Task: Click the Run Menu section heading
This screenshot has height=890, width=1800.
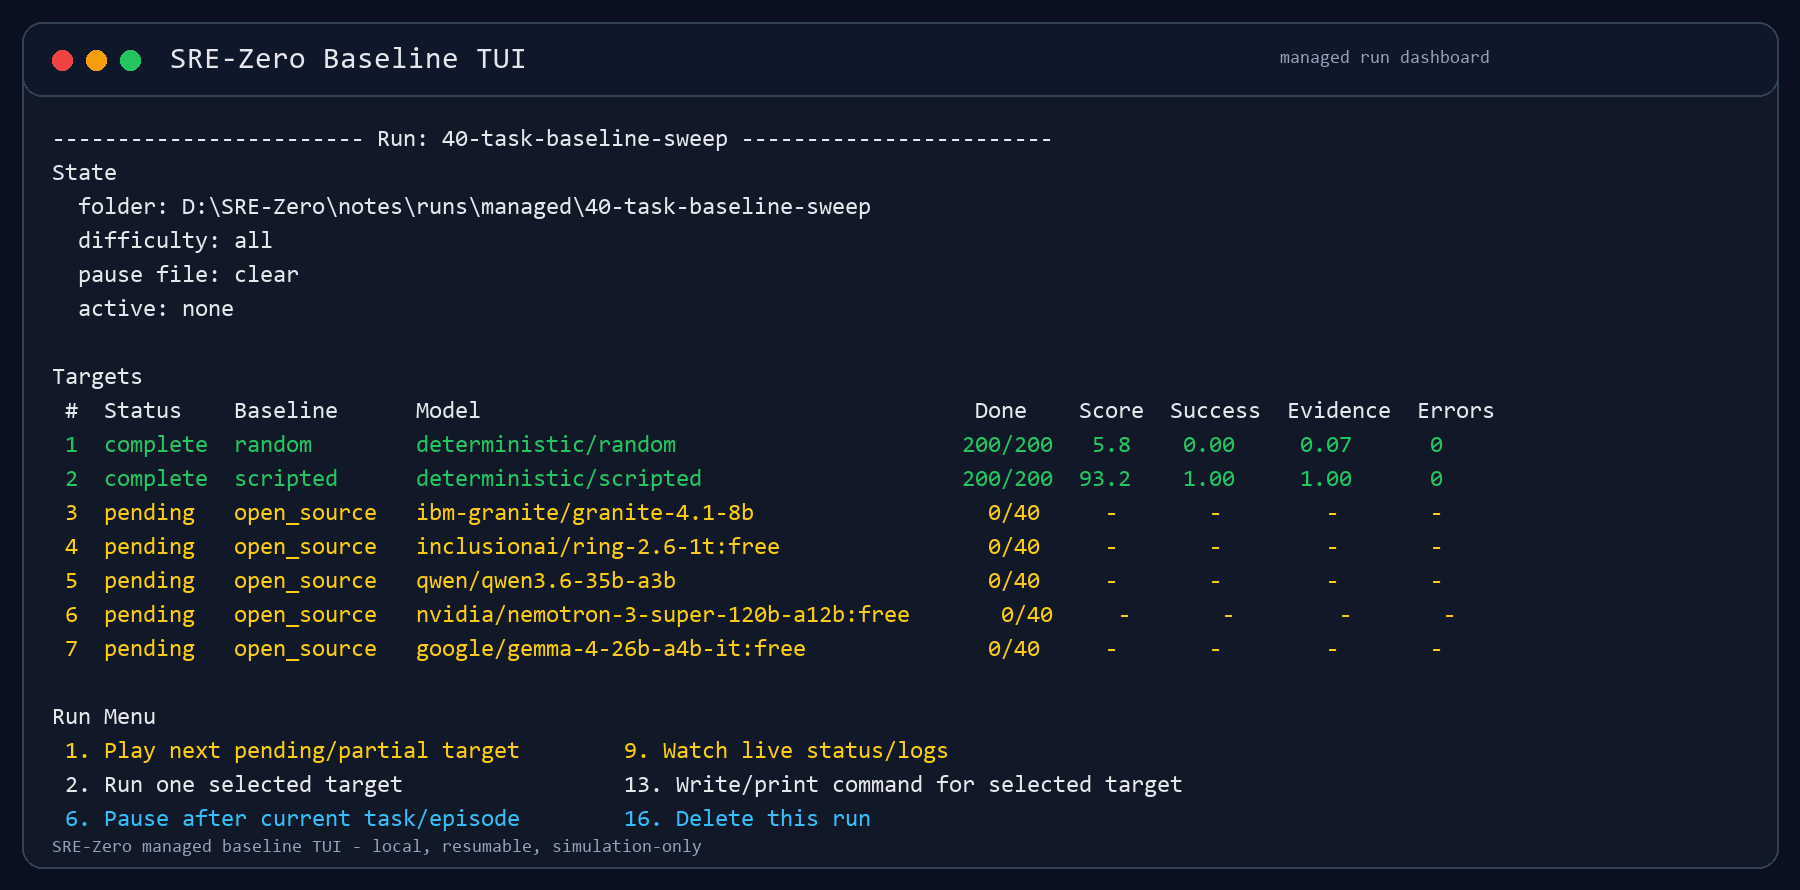Action: point(104,717)
